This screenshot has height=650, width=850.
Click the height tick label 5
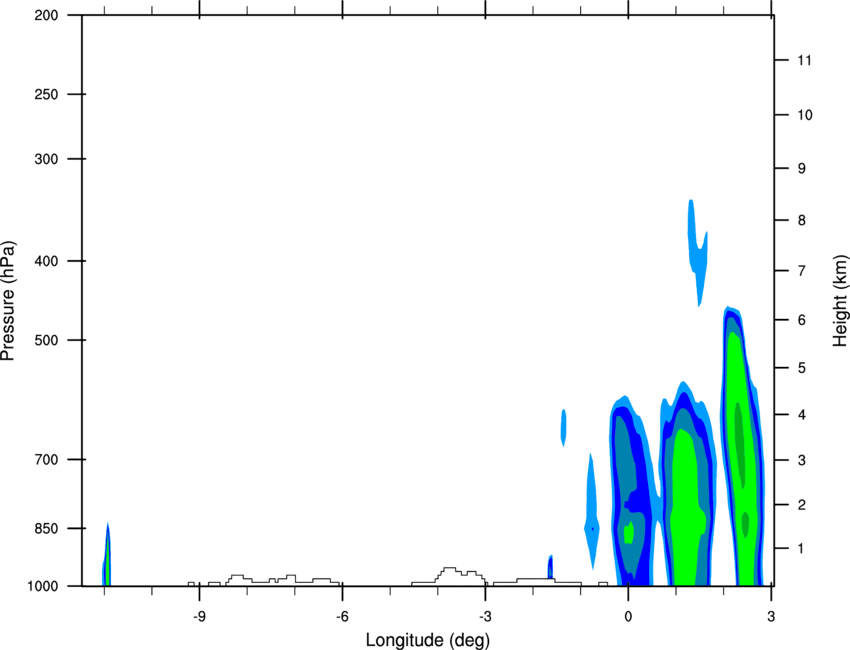801,368
